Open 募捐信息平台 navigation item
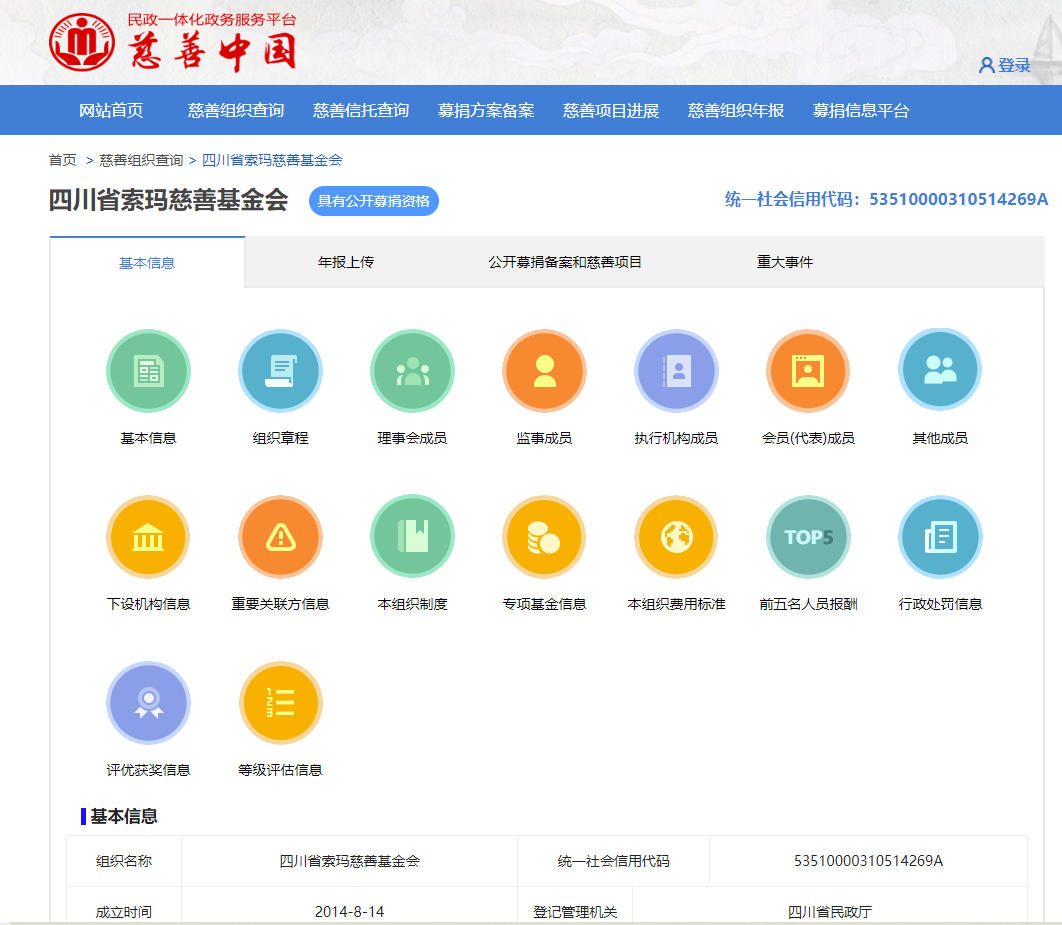This screenshot has height=925, width=1062. tap(861, 110)
